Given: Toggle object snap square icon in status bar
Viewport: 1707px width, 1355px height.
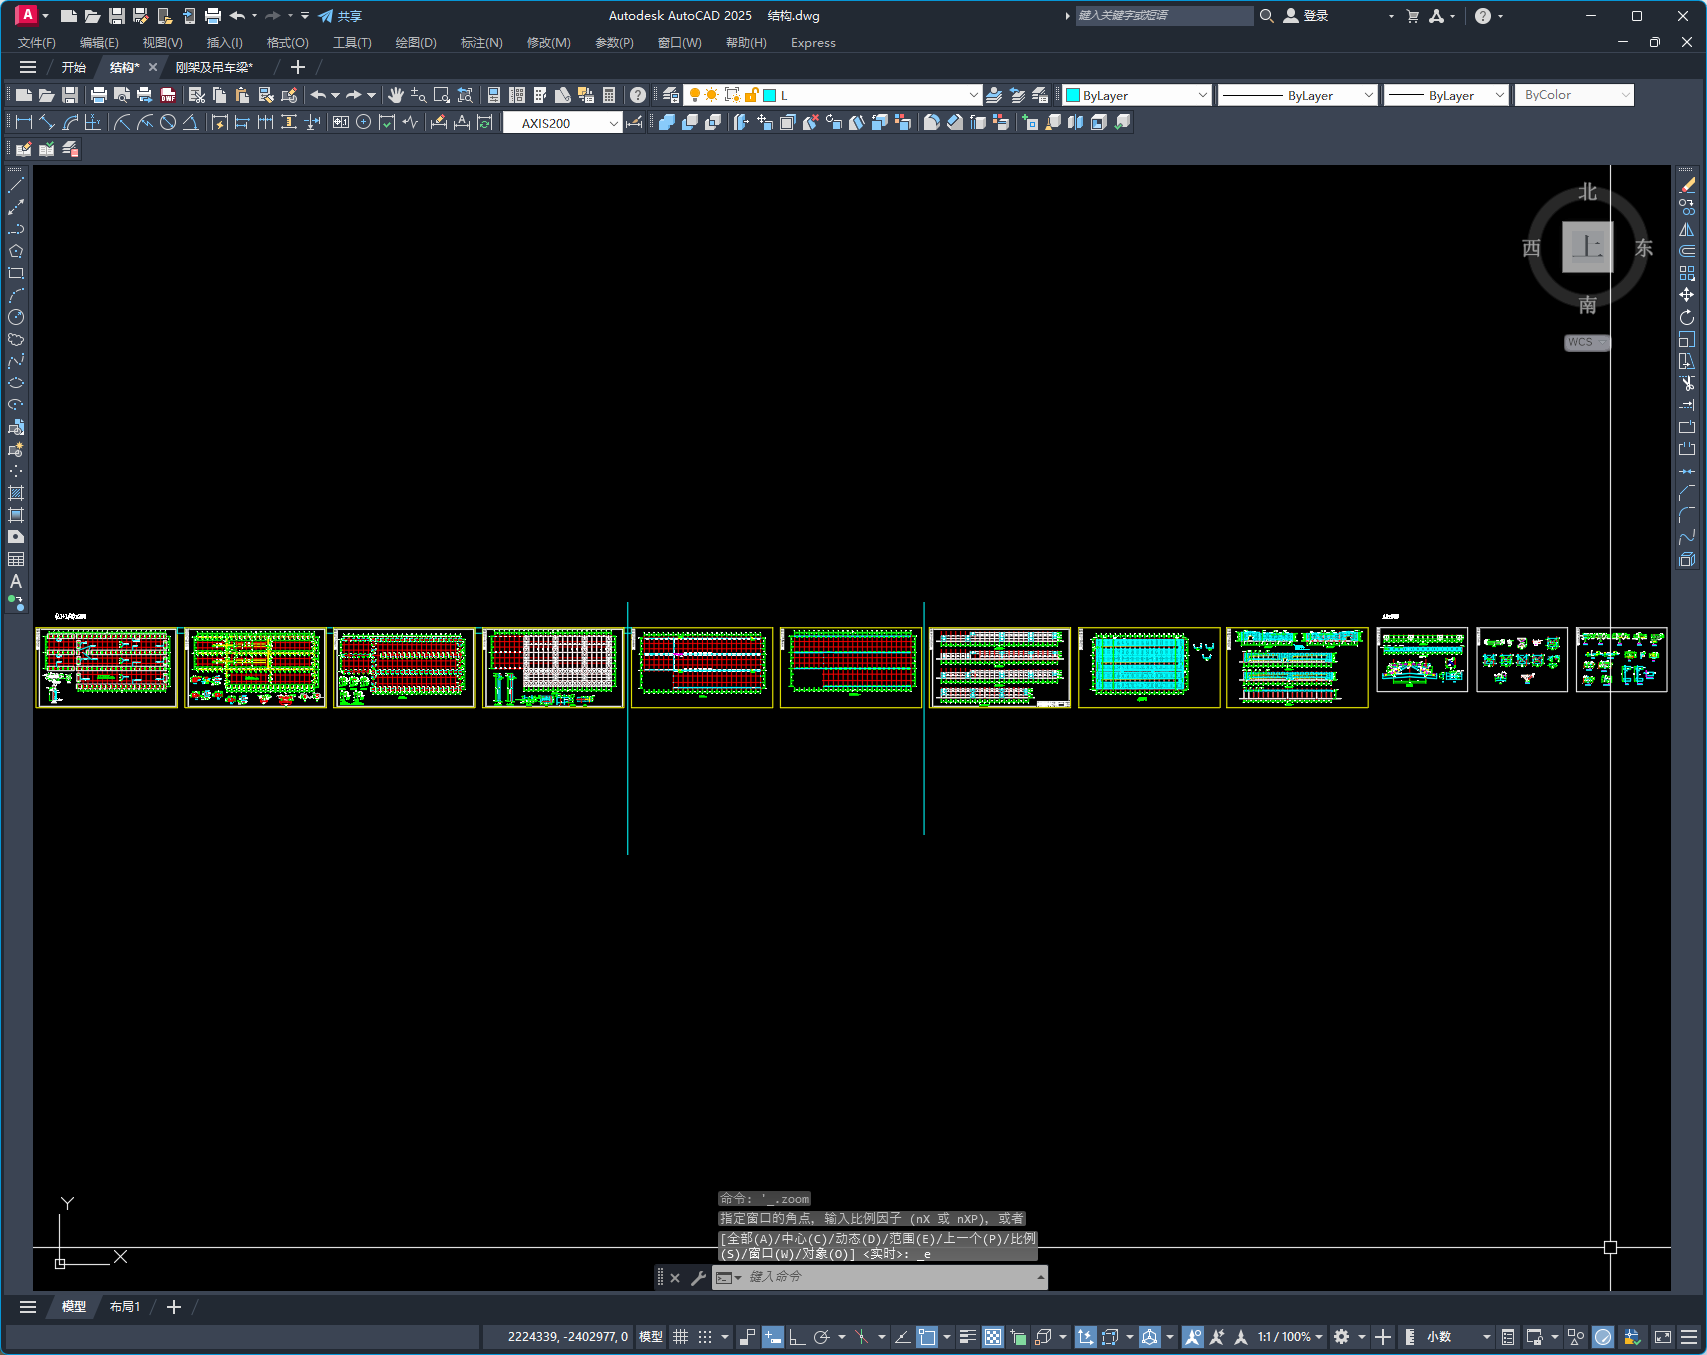Looking at the screenshot, I should 927,1337.
